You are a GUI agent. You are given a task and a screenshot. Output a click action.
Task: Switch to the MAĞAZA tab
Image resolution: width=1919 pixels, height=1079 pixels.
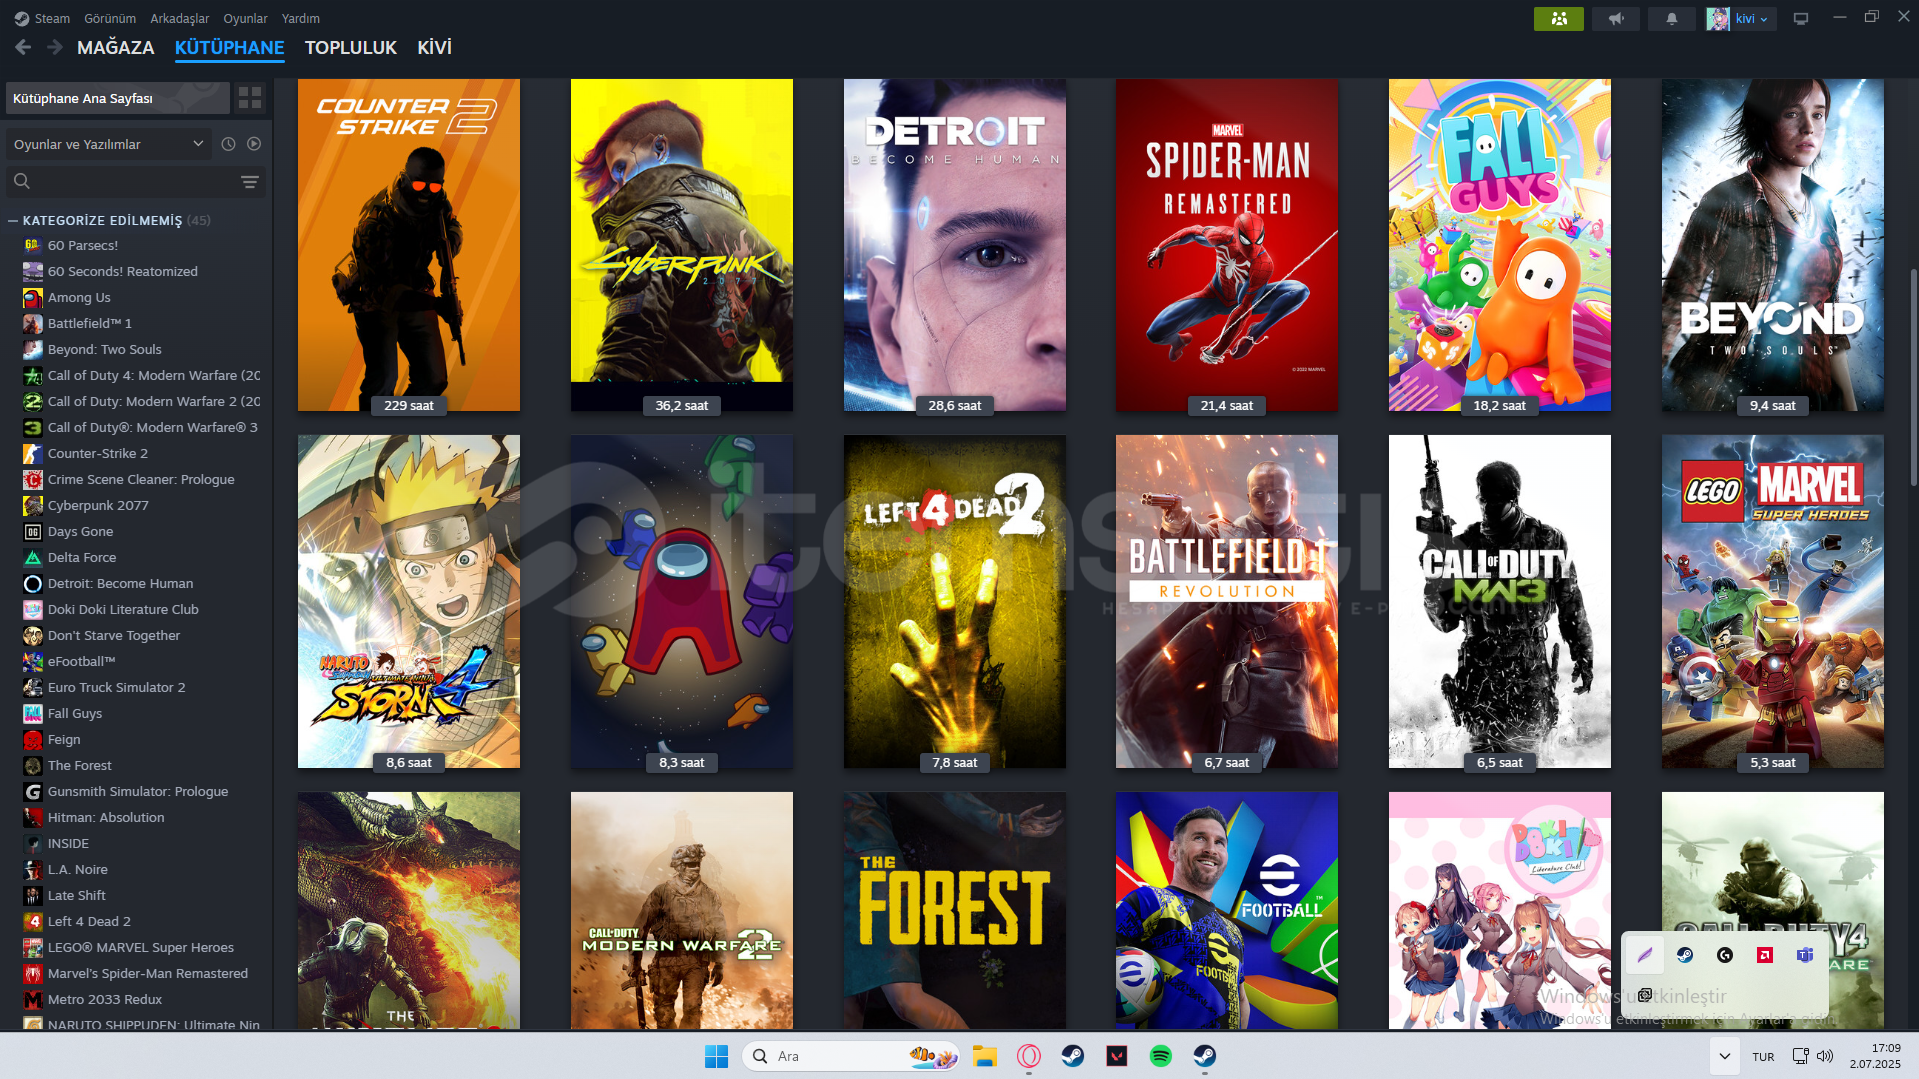click(116, 47)
